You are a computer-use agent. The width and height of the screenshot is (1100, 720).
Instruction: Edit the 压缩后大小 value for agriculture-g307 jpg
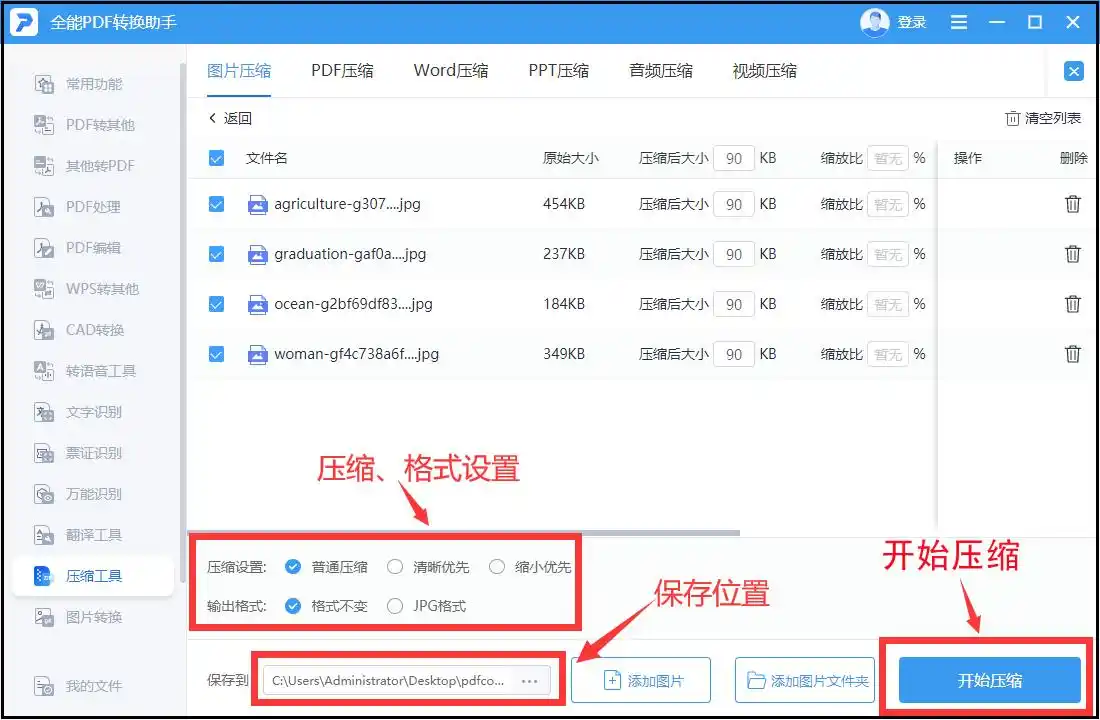point(733,204)
